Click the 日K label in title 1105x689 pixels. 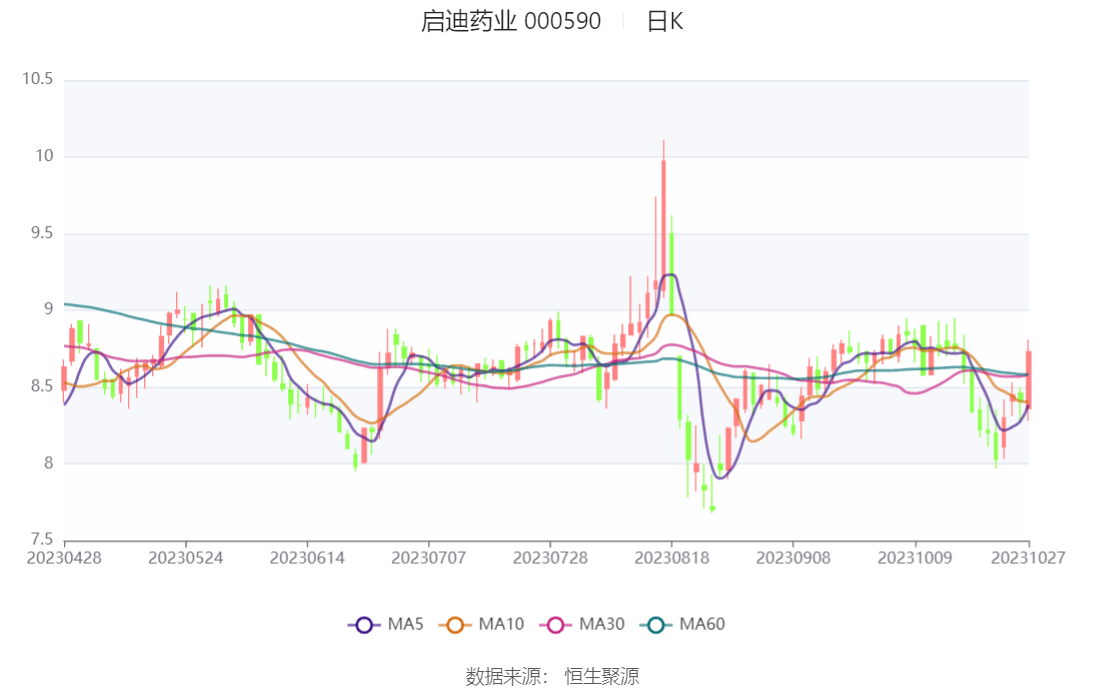pos(665,21)
